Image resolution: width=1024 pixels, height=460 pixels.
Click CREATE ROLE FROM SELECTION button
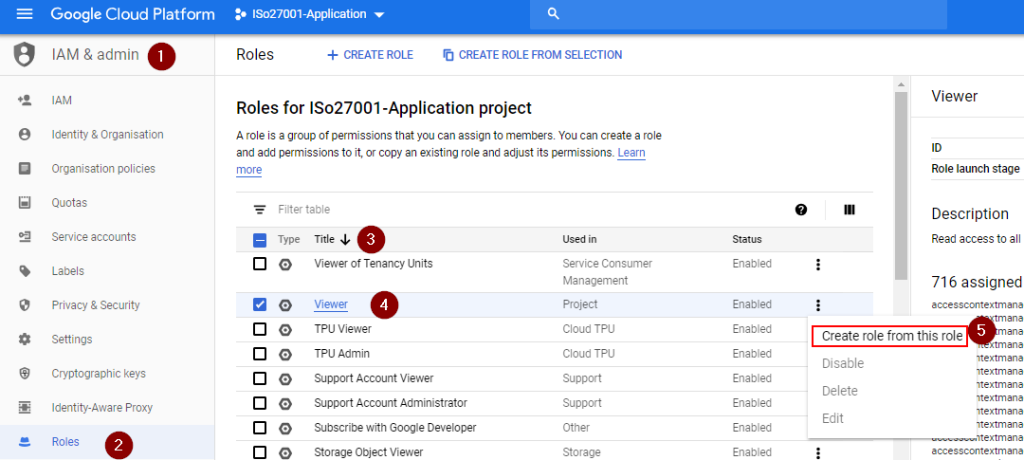click(532, 55)
